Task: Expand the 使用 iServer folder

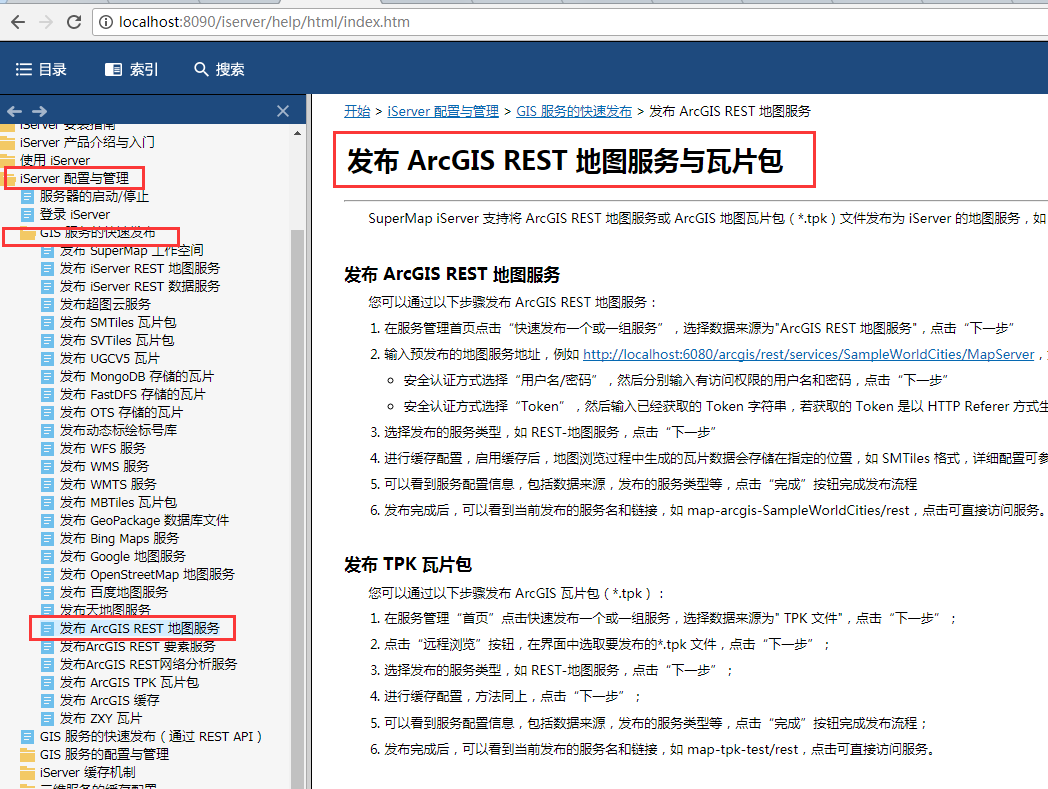Action: (x=55, y=160)
